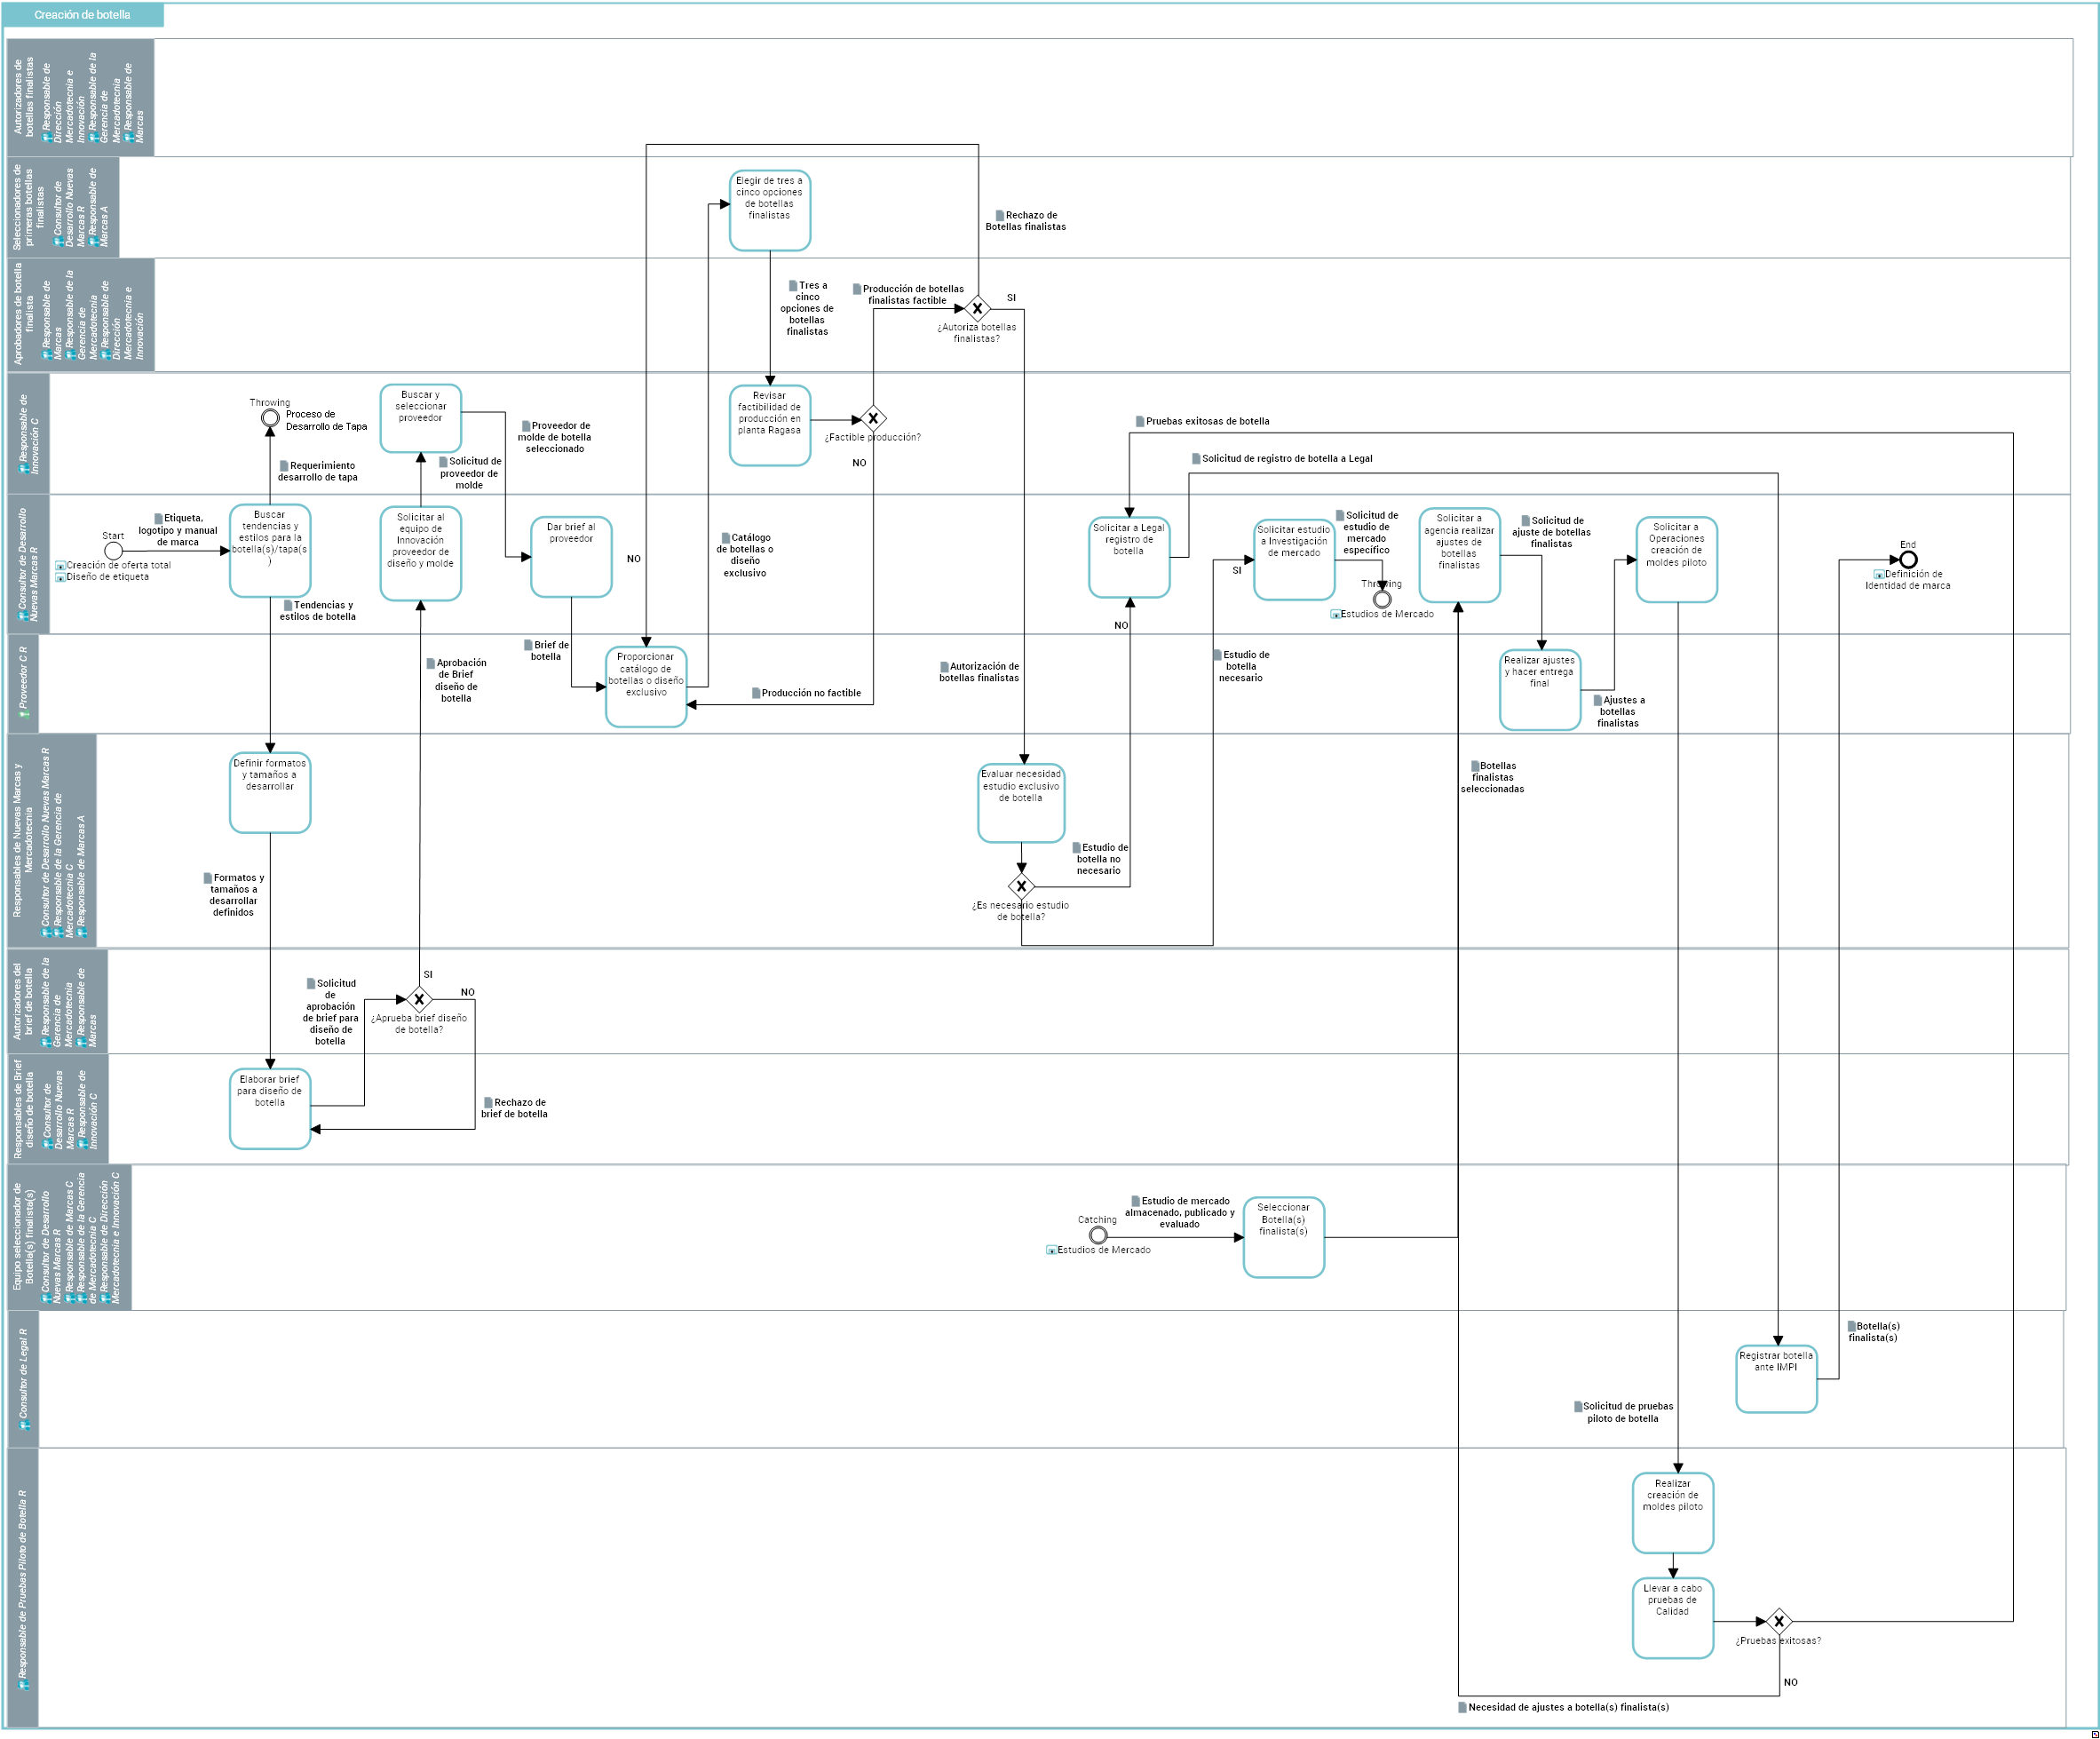Click label Tendencias y estilos de botella
Viewport: 2100px width, 1739px height.
[317, 611]
